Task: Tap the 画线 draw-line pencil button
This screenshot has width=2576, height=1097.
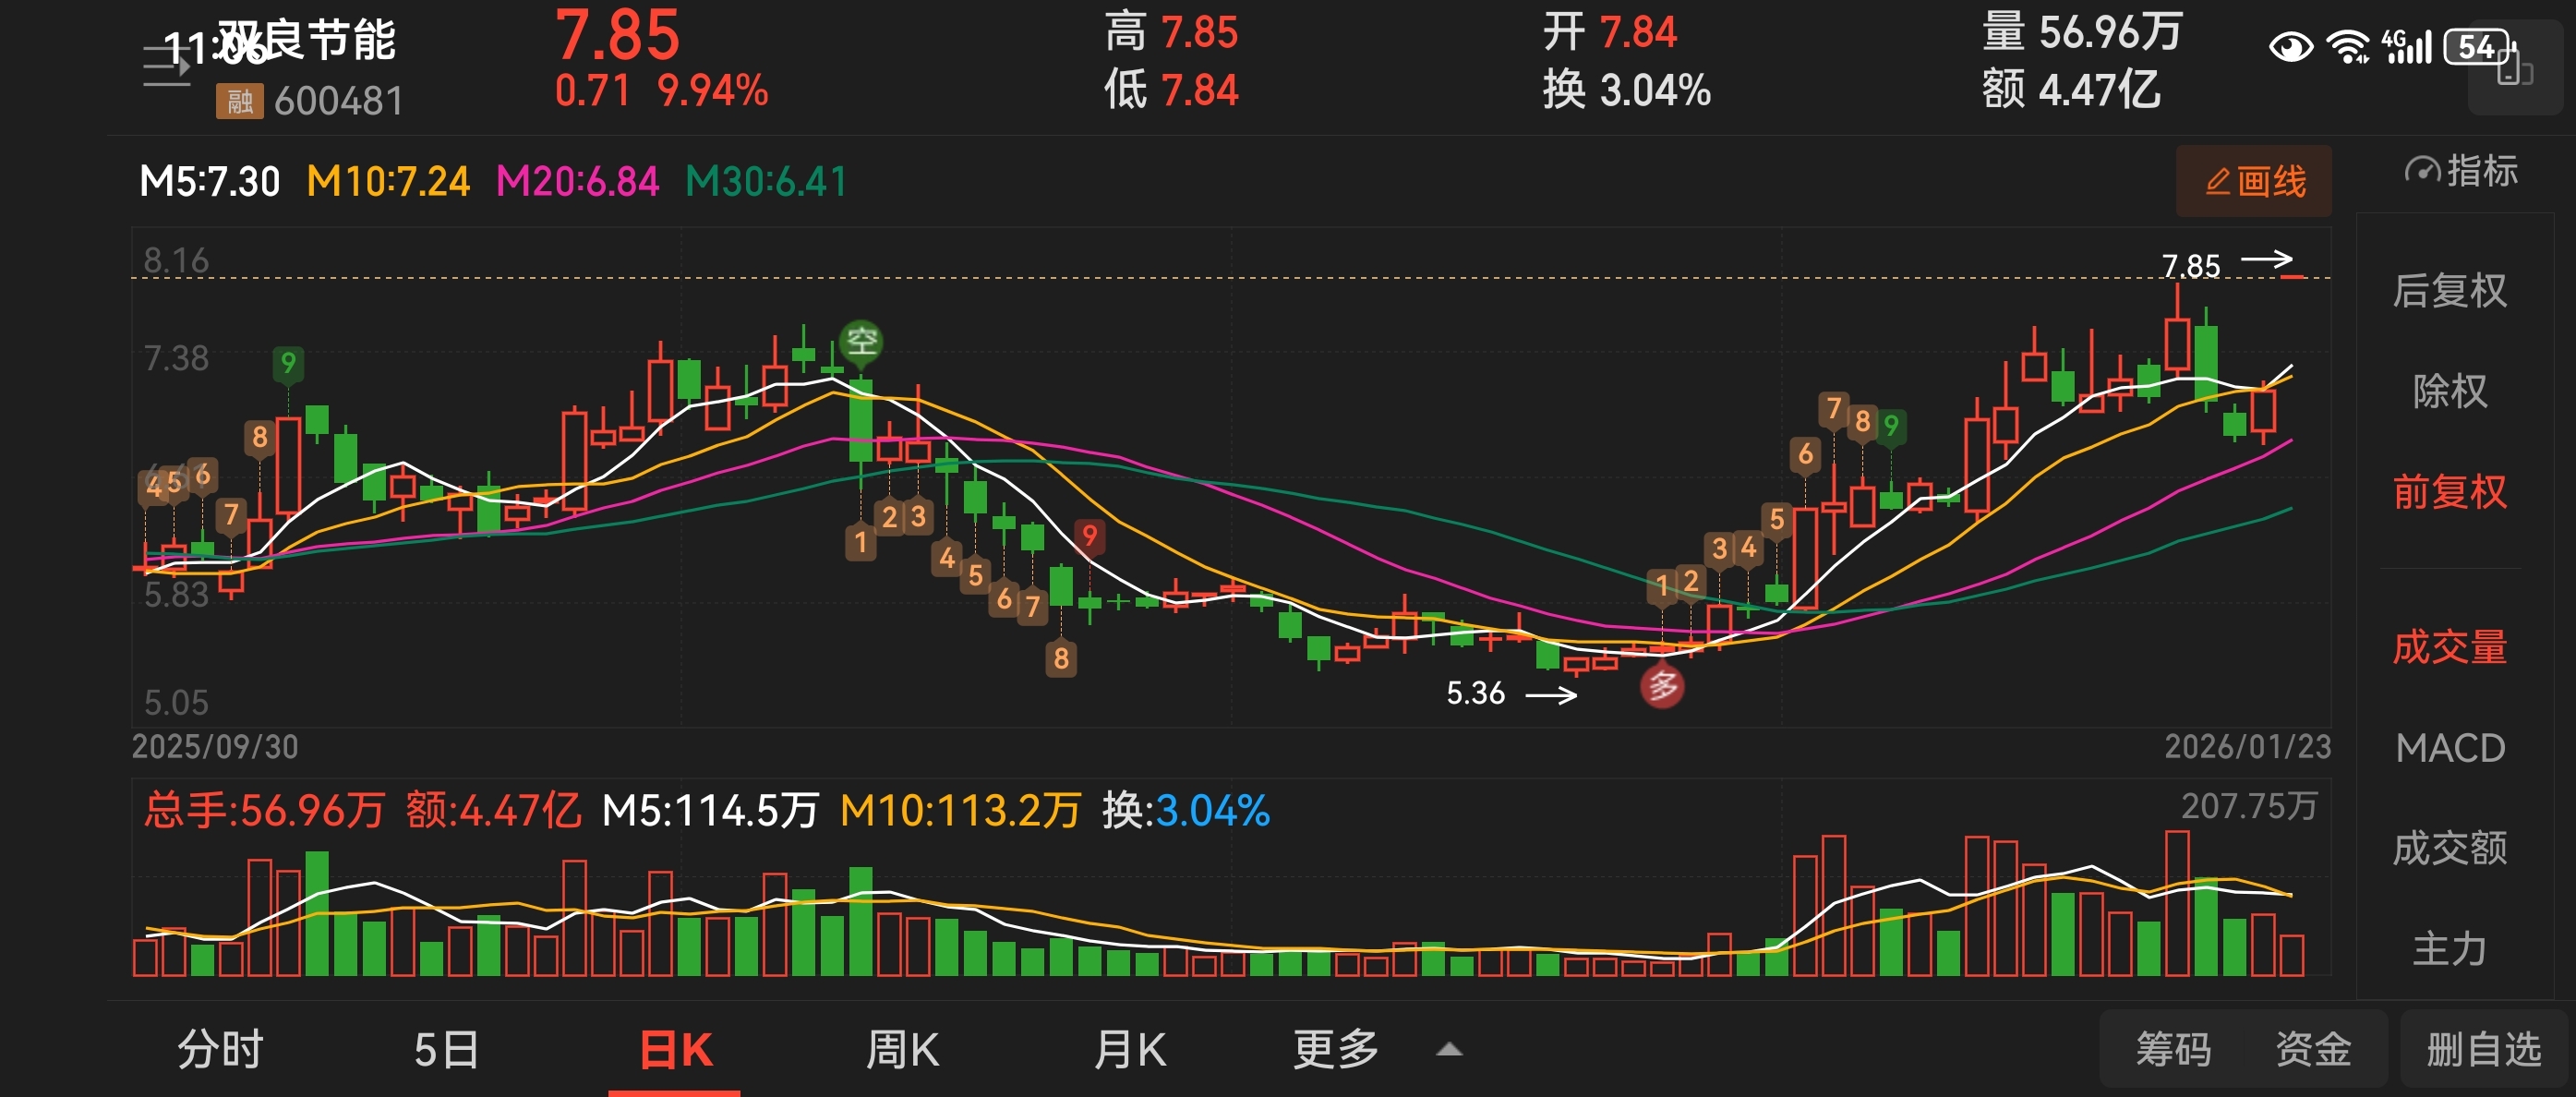Action: point(2253,182)
